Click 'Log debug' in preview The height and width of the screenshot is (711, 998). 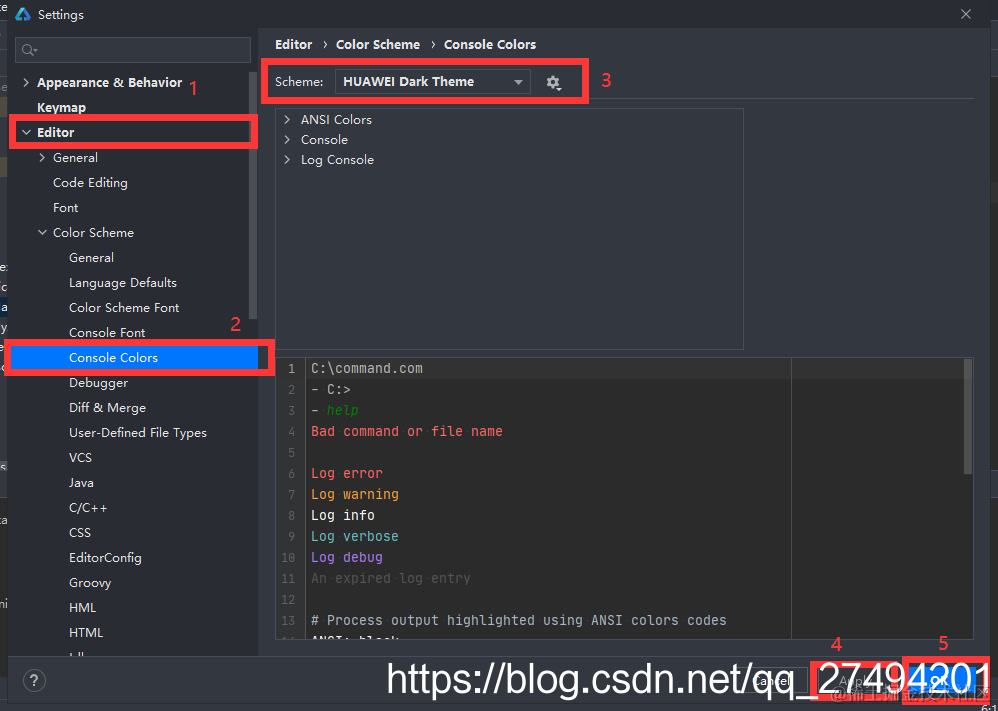tap(347, 558)
